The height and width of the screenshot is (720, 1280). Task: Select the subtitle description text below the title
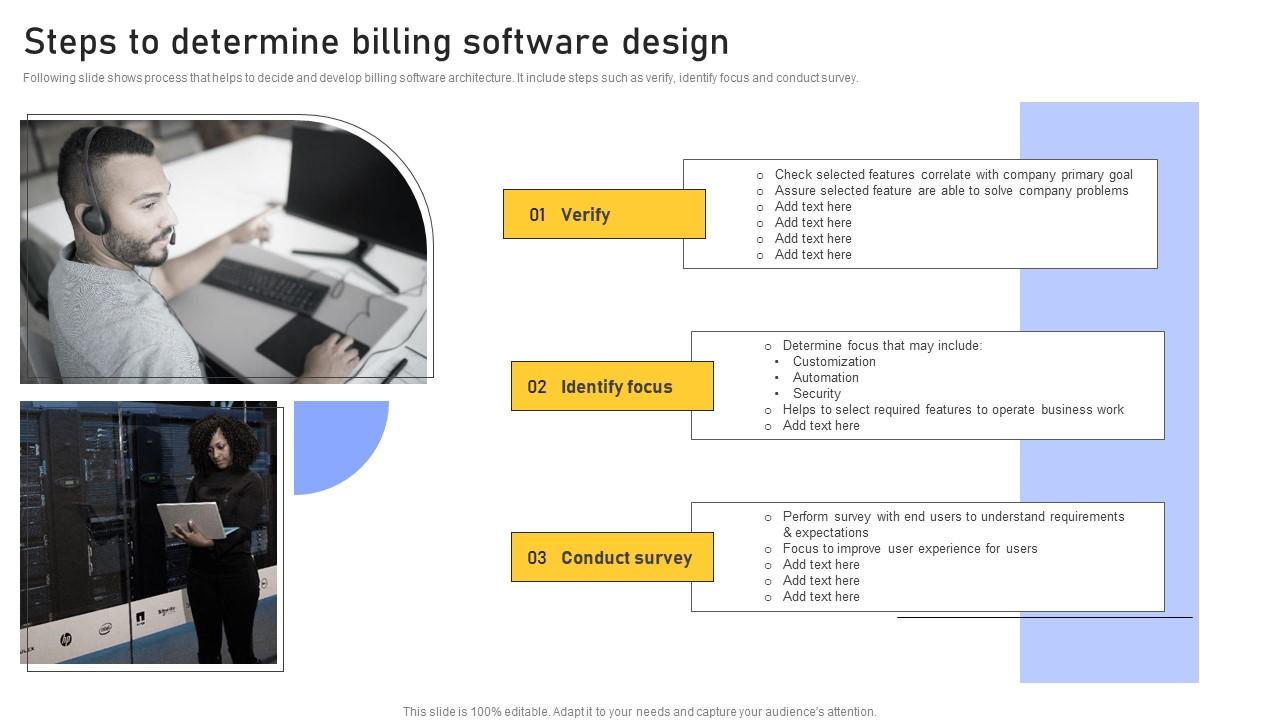[440, 78]
